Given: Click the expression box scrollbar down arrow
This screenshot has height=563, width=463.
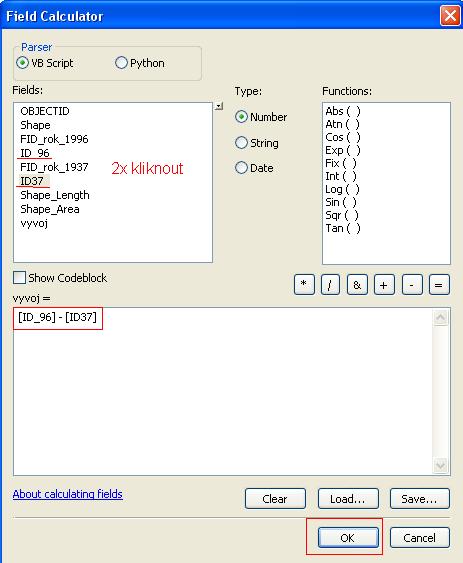Looking at the screenshot, I should tap(440, 466).
